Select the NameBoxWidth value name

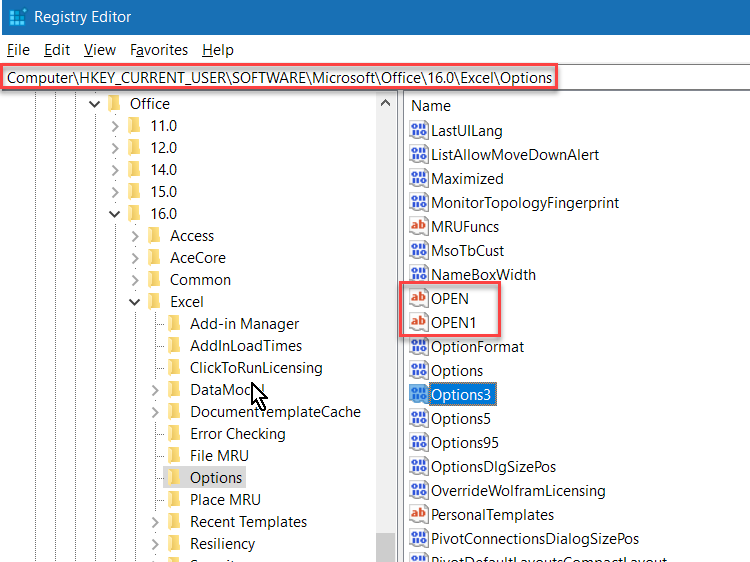click(483, 275)
